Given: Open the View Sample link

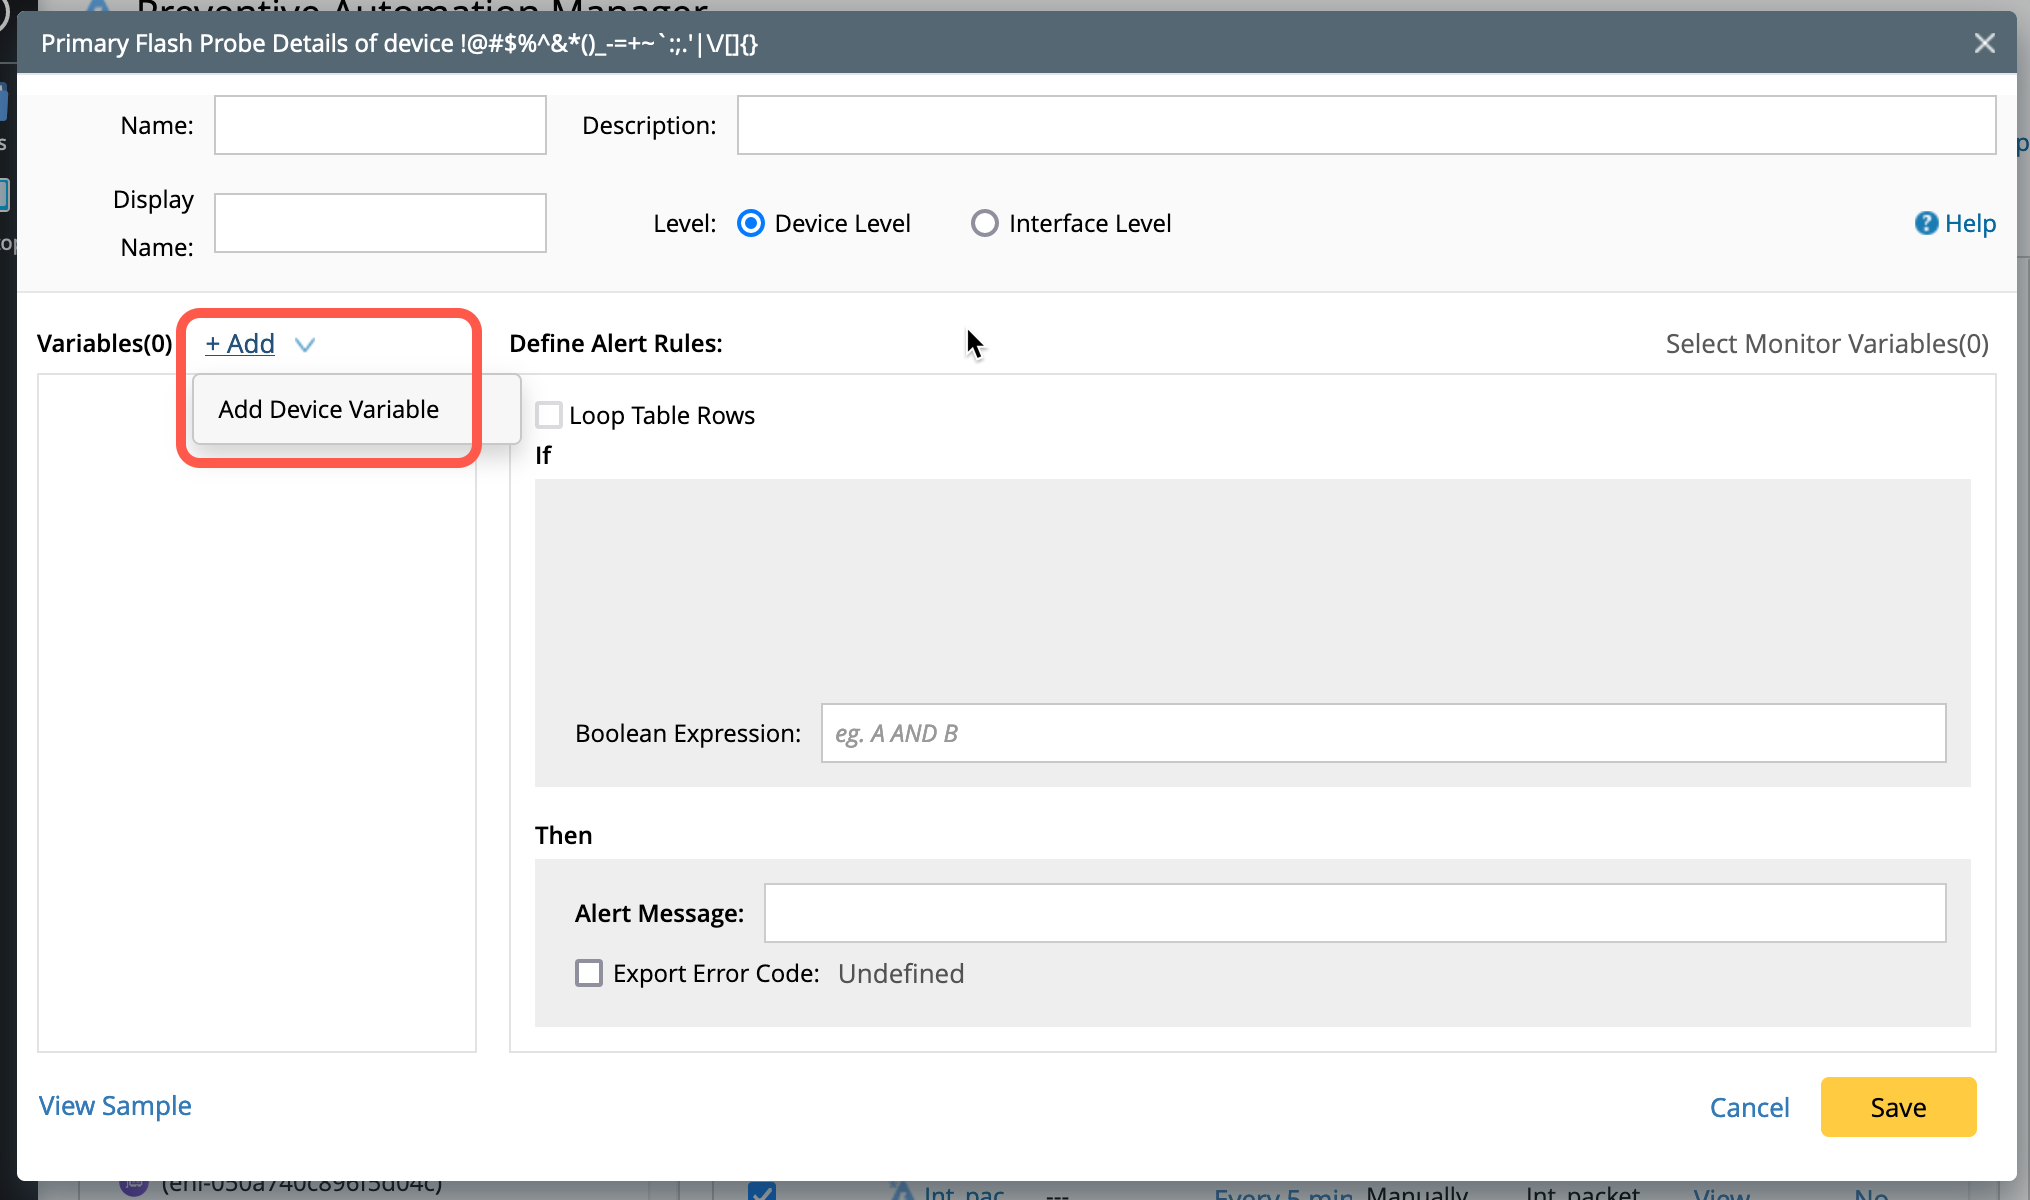Looking at the screenshot, I should pyautogui.click(x=115, y=1106).
